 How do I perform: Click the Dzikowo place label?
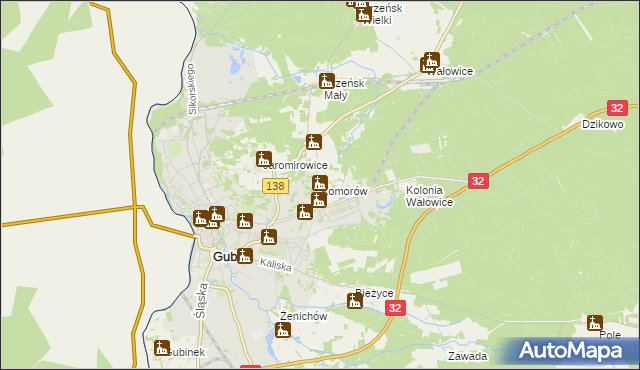pos(602,124)
